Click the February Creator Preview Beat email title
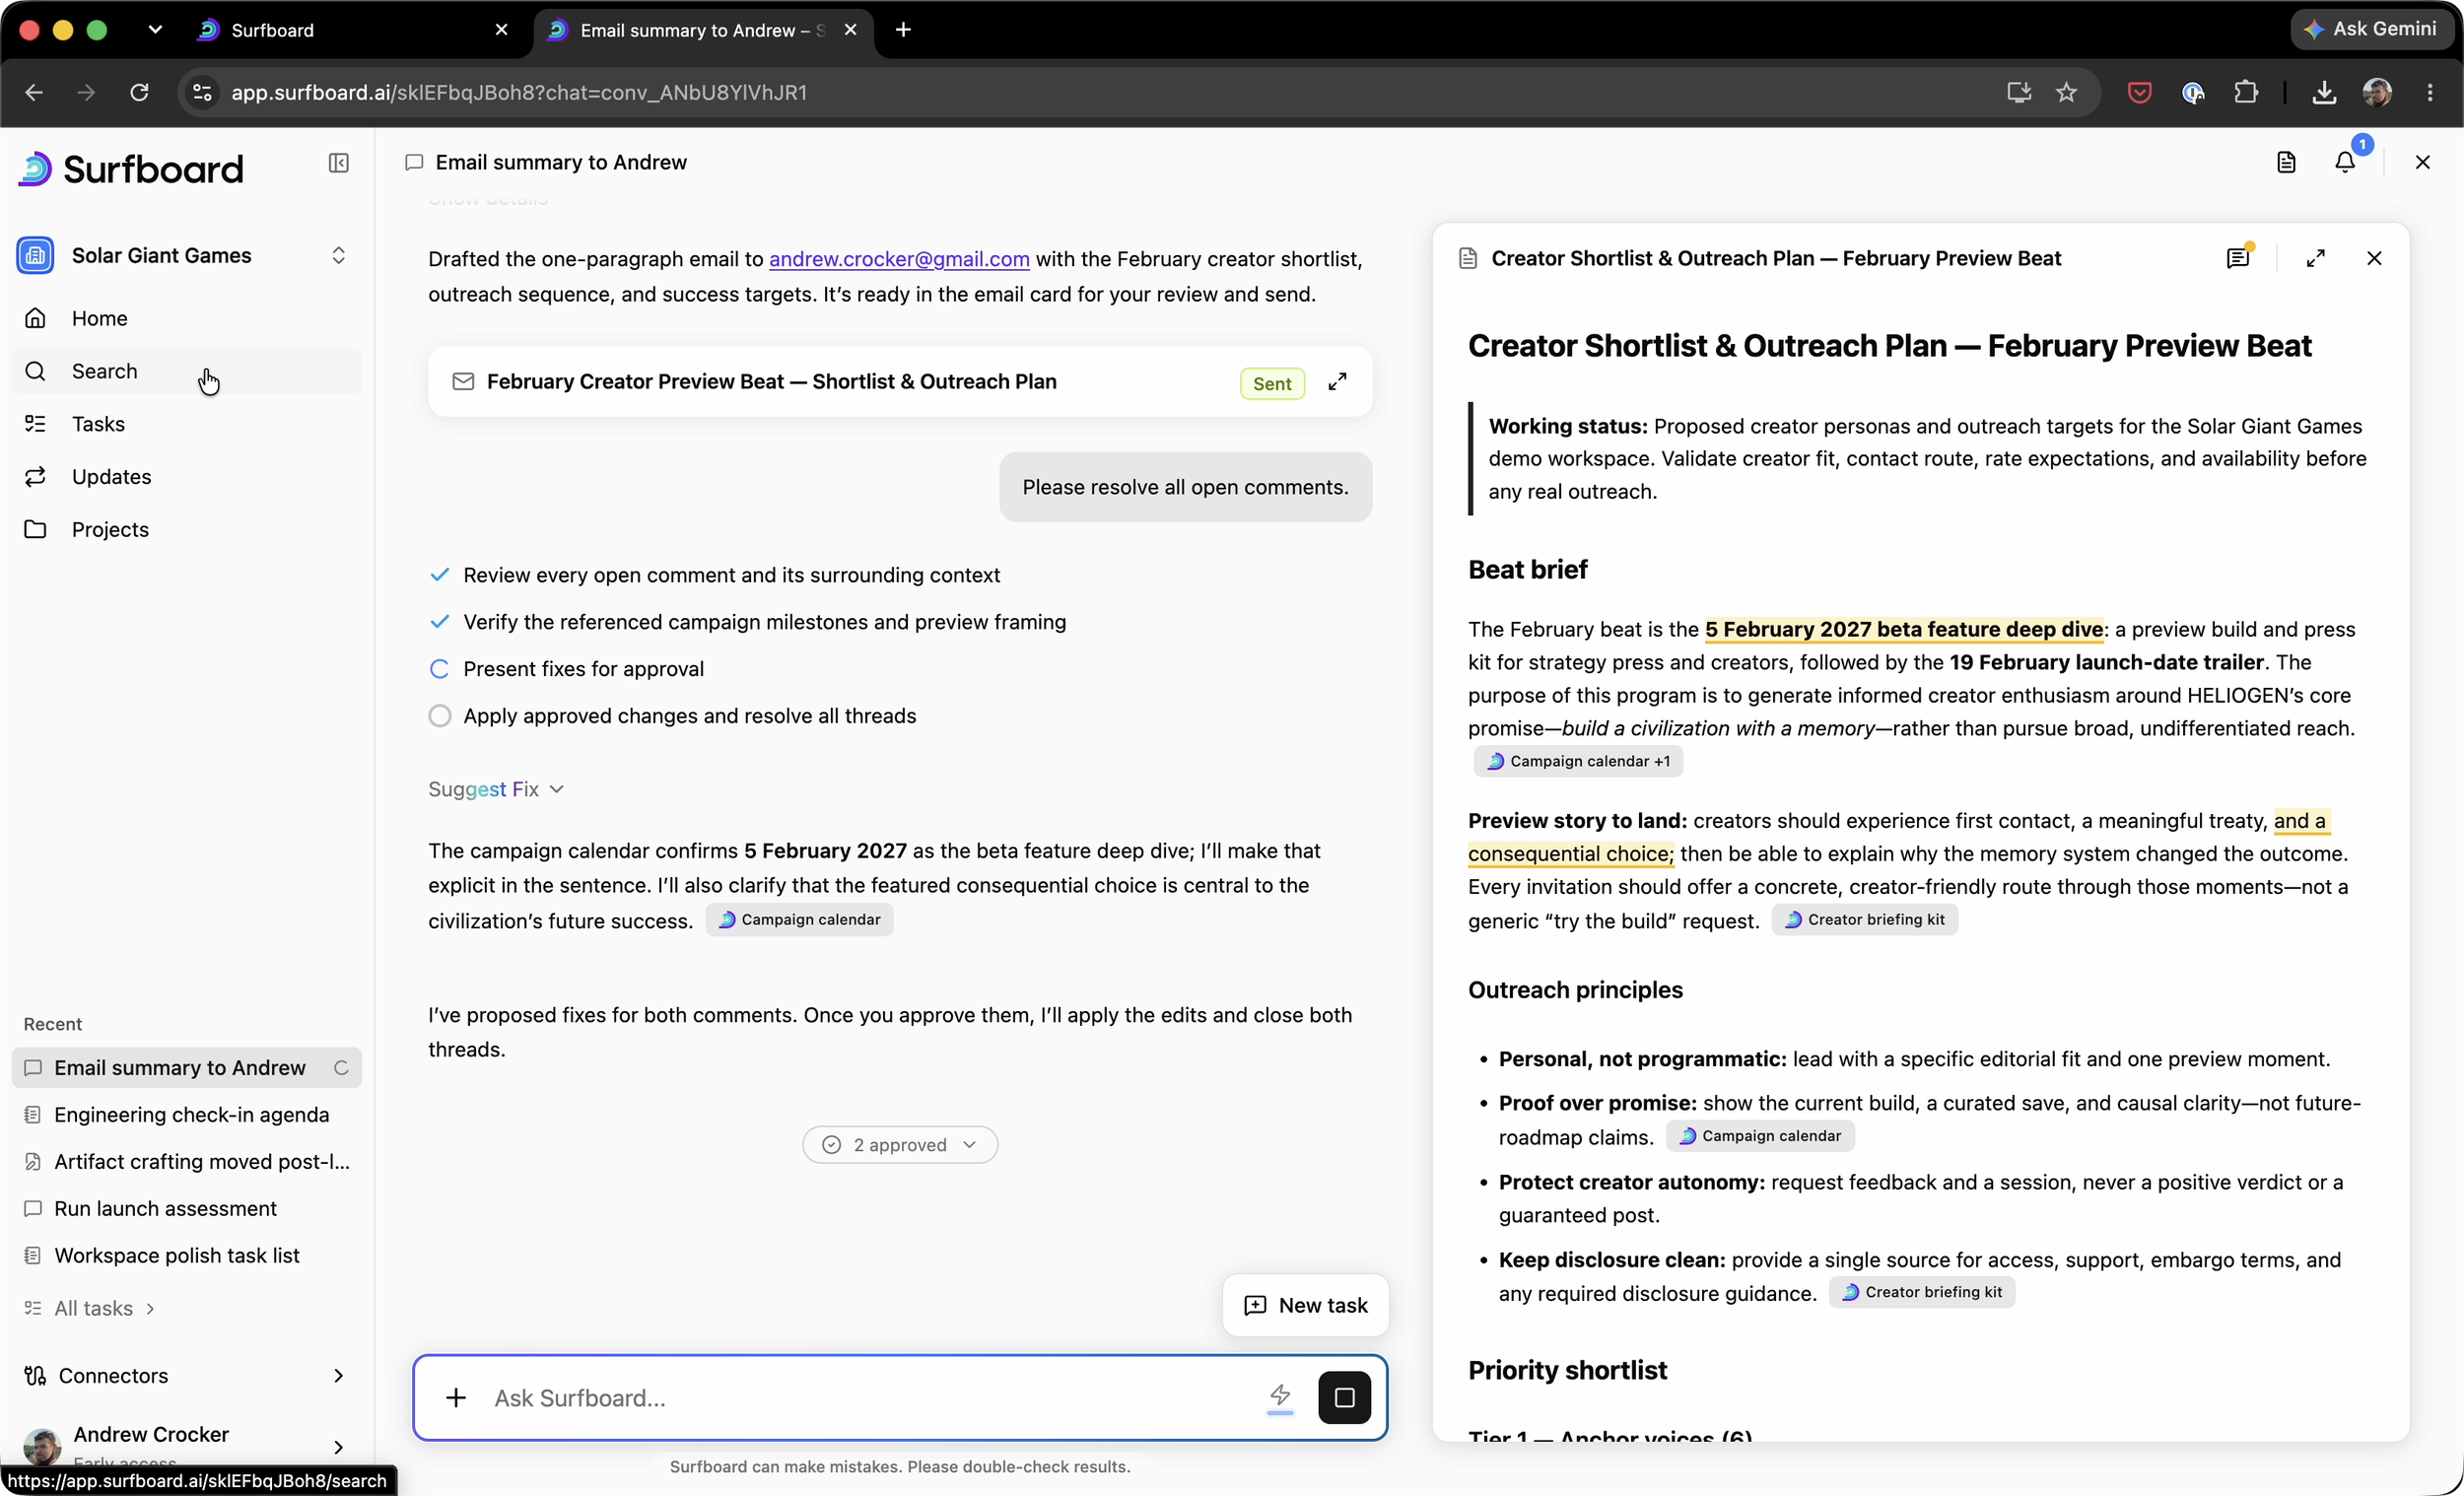 (x=771, y=381)
